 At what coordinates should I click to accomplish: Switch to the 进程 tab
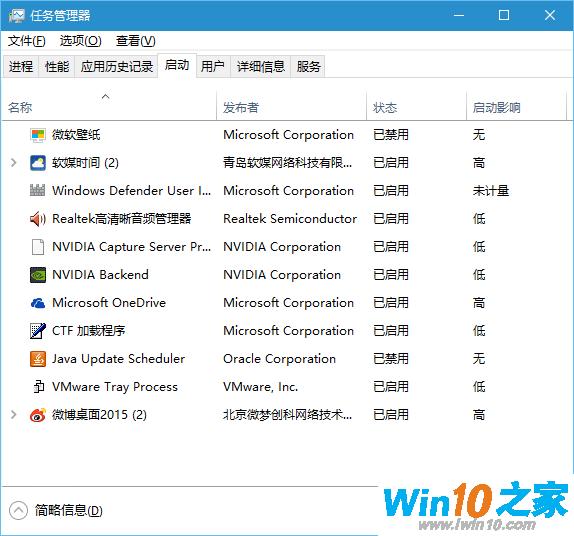click(21, 67)
